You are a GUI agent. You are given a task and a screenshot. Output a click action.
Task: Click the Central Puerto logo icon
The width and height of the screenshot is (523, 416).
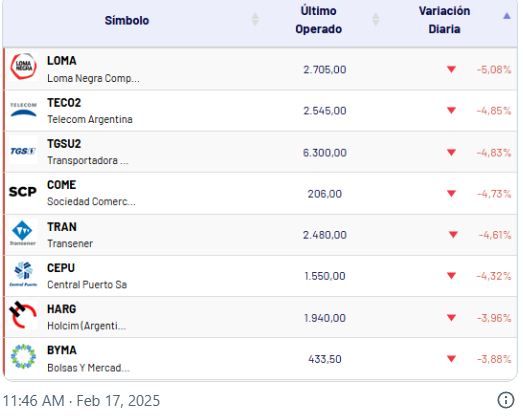23,274
